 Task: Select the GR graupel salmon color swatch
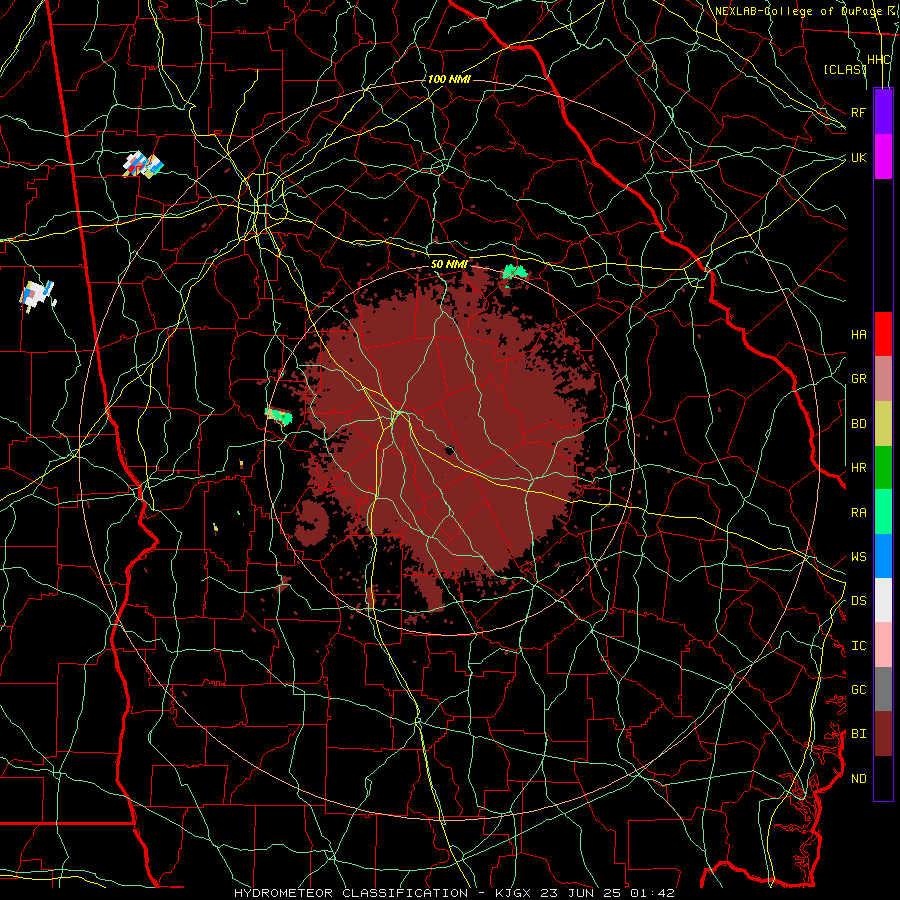(x=883, y=379)
